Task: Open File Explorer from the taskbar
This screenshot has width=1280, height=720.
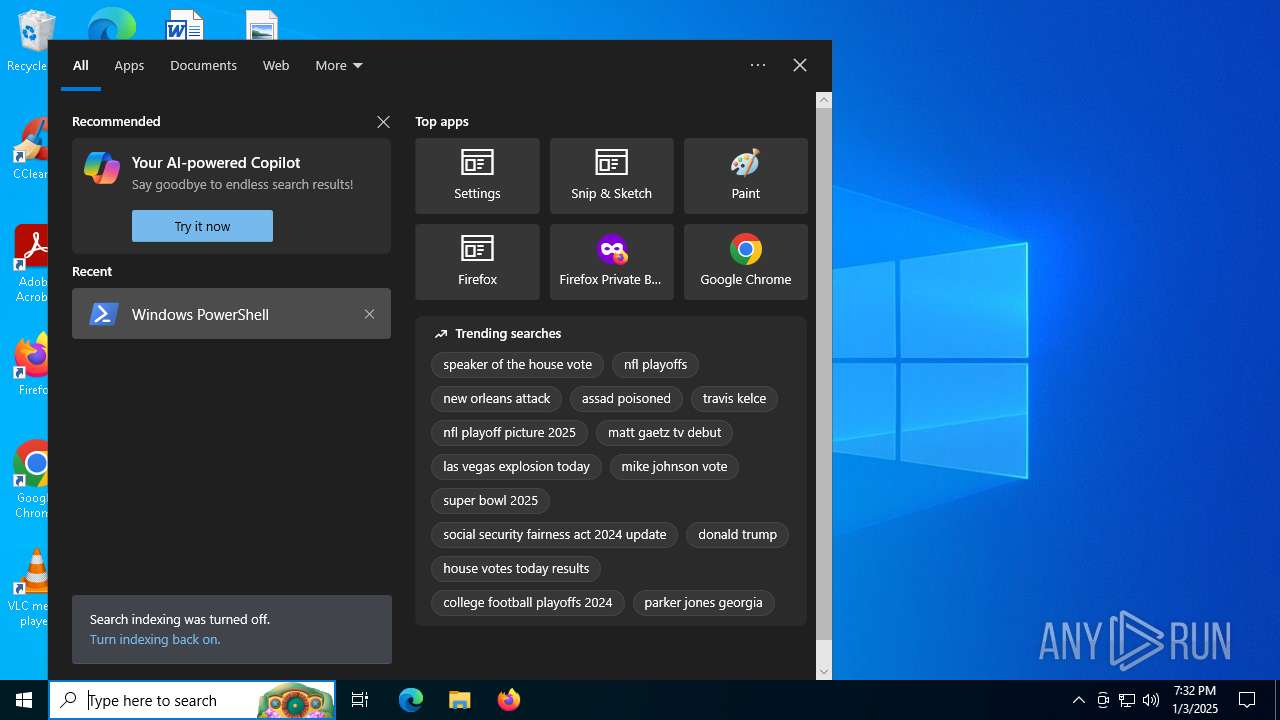Action: pyautogui.click(x=460, y=700)
